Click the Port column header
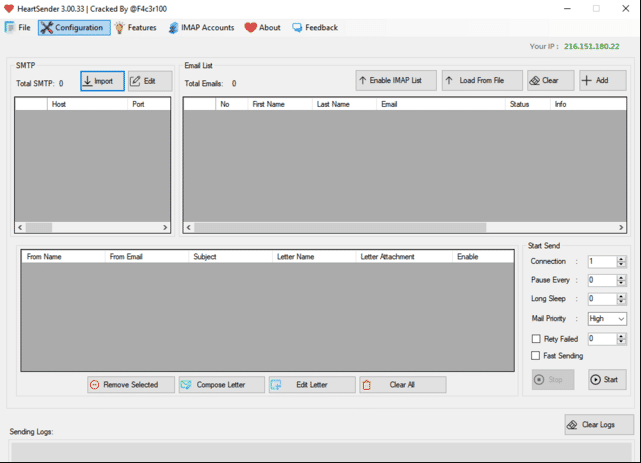Image resolution: width=641 pixels, height=463 pixels. [x=149, y=104]
